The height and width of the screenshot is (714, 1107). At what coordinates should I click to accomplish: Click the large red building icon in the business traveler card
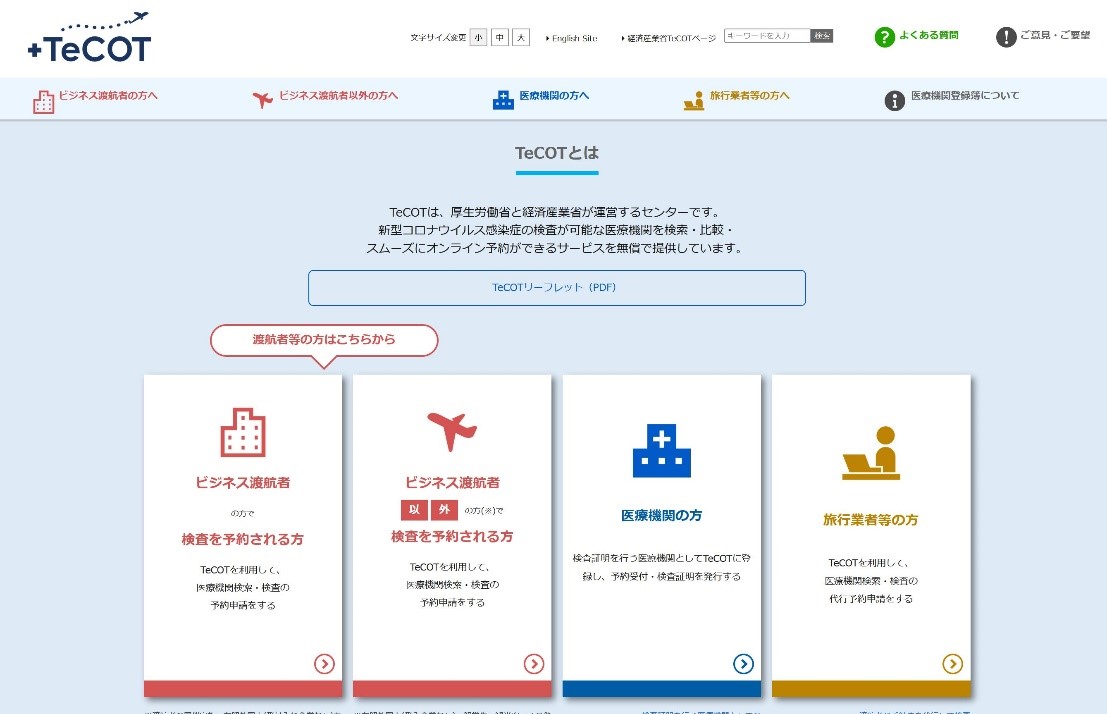[243, 432]
